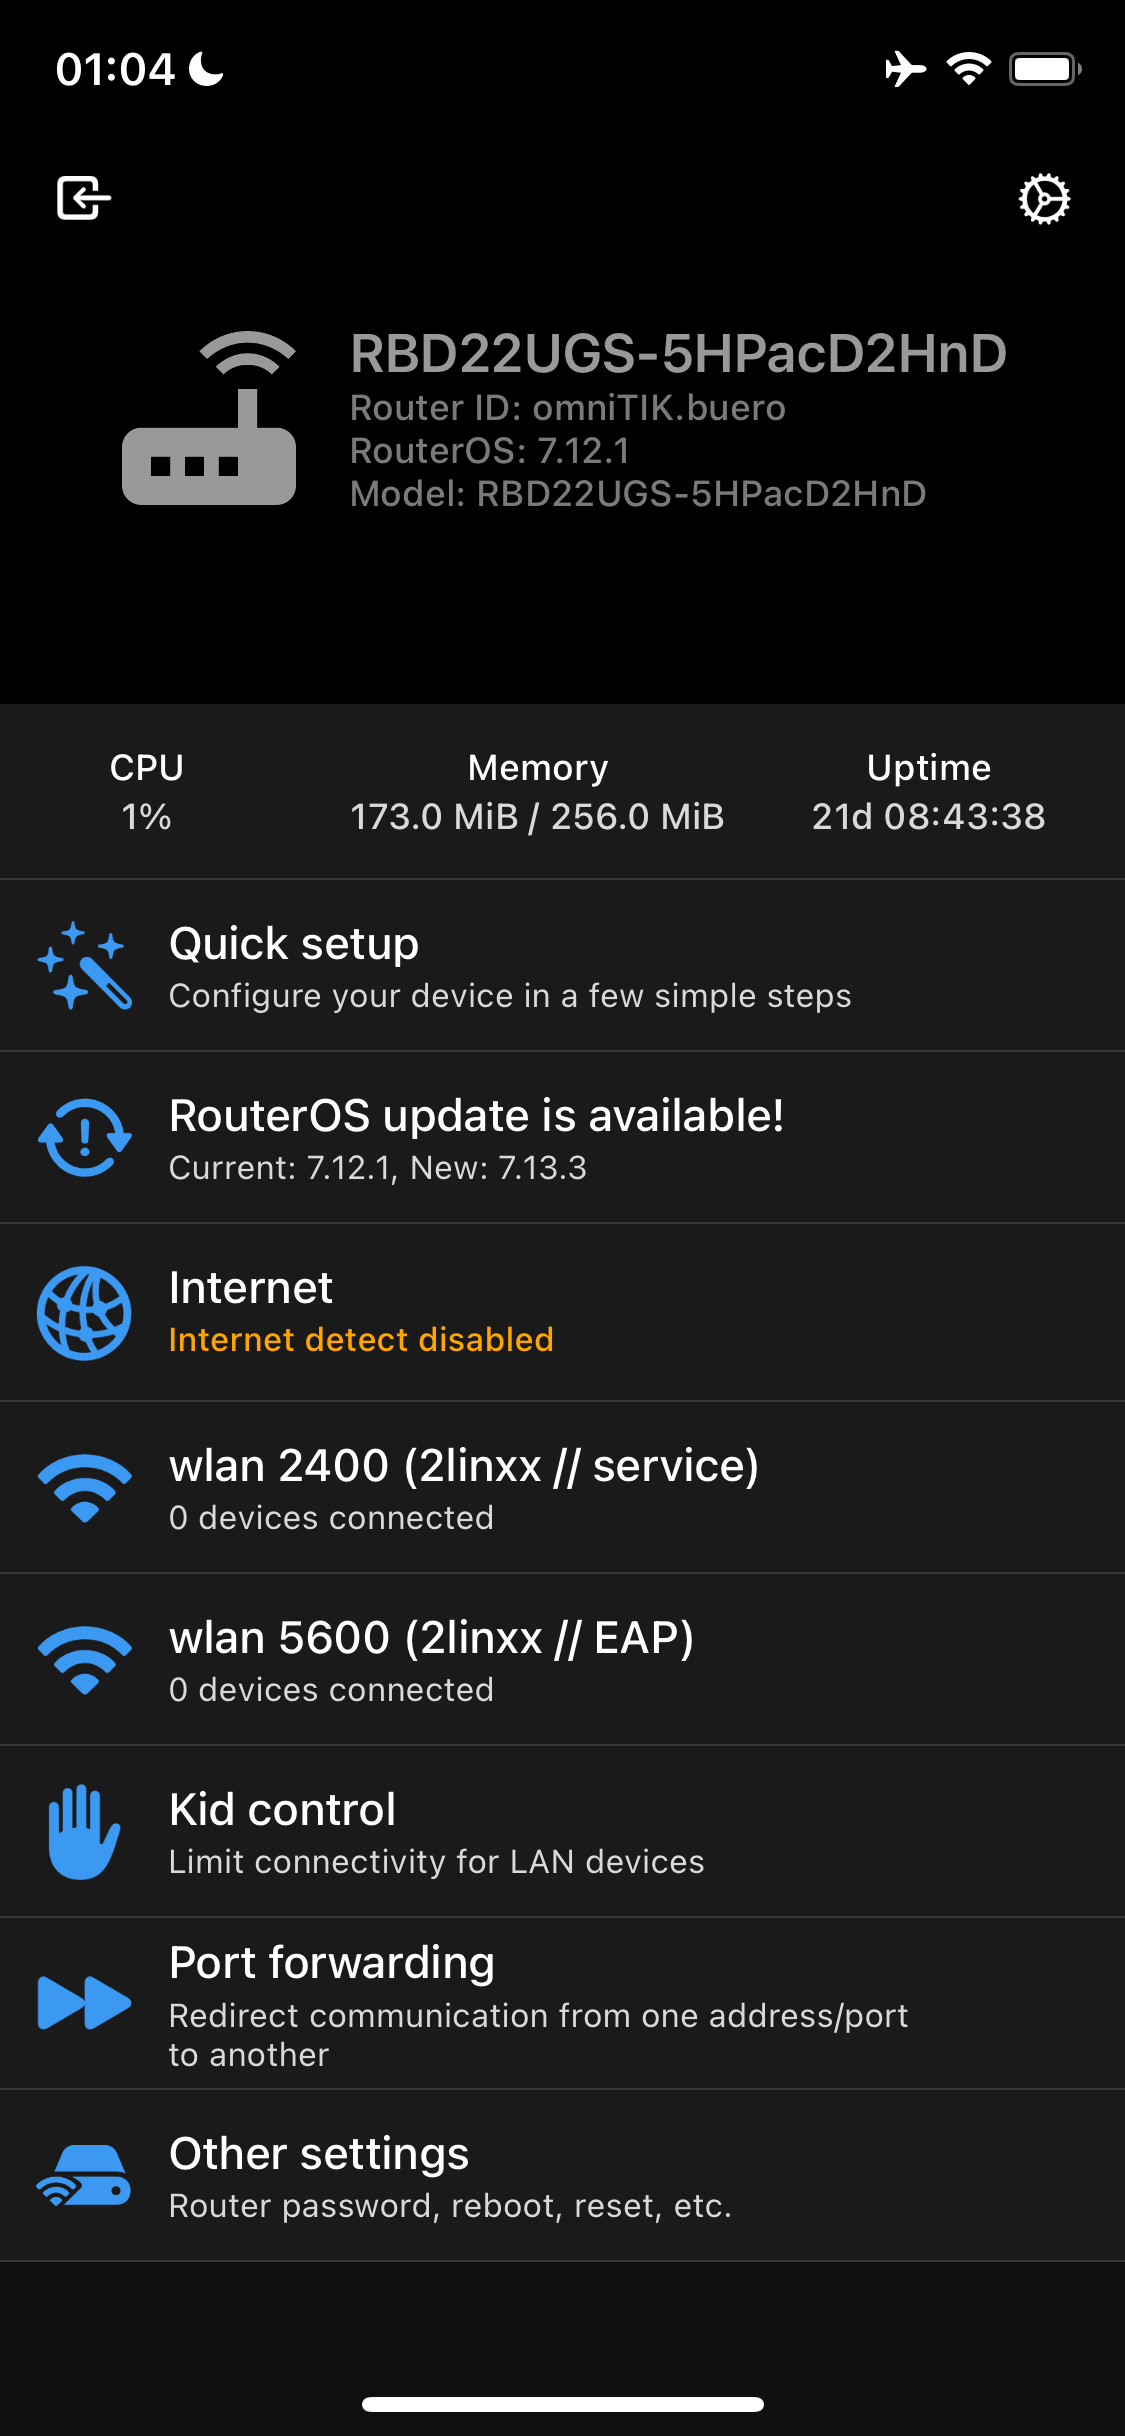Open Other settings for password and reboot

point(450,2176)
